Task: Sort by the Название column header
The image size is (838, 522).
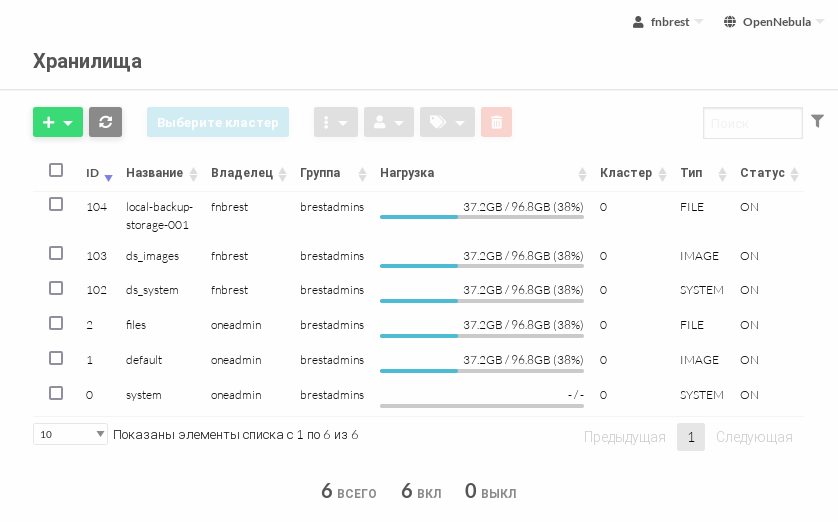Action: tap(155, 173)
